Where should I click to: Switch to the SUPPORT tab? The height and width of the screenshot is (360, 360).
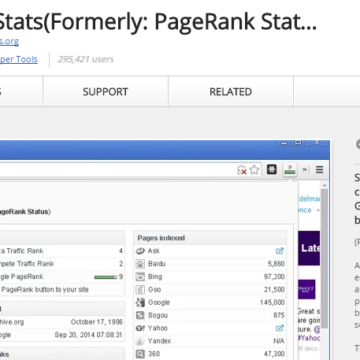(x=105, y=92)
